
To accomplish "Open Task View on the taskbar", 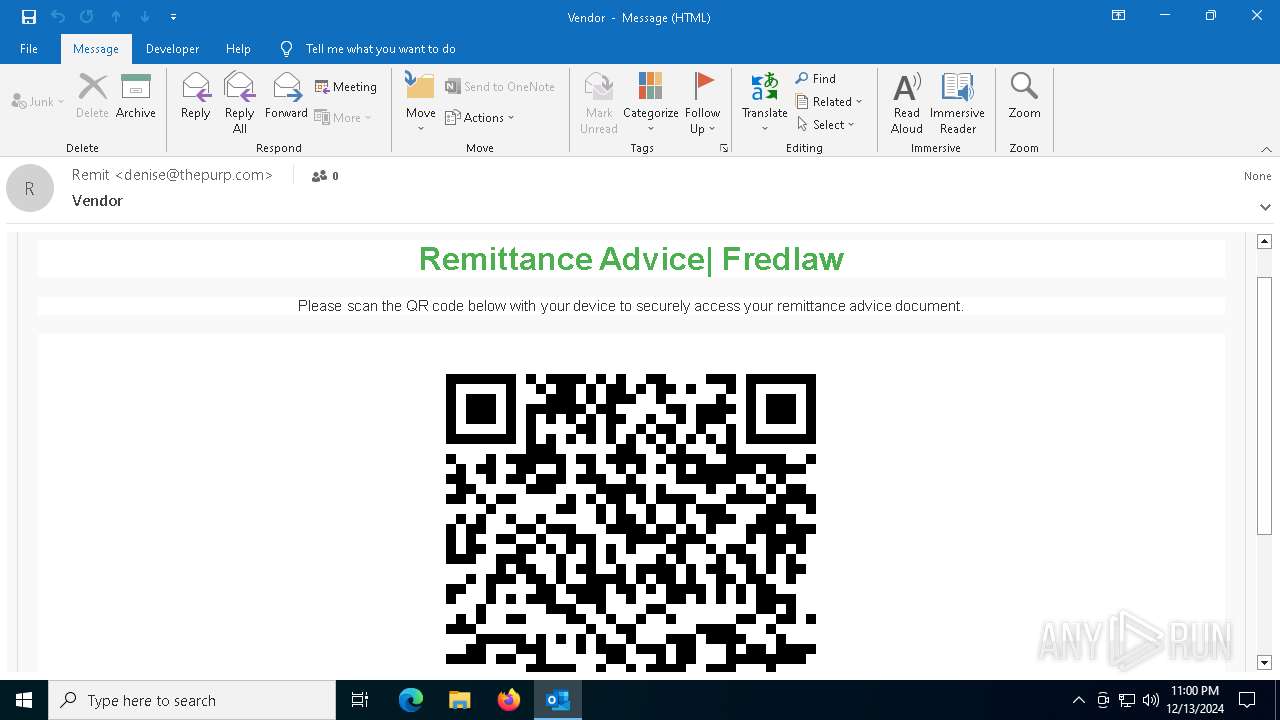I will click(x=360, y=700).
